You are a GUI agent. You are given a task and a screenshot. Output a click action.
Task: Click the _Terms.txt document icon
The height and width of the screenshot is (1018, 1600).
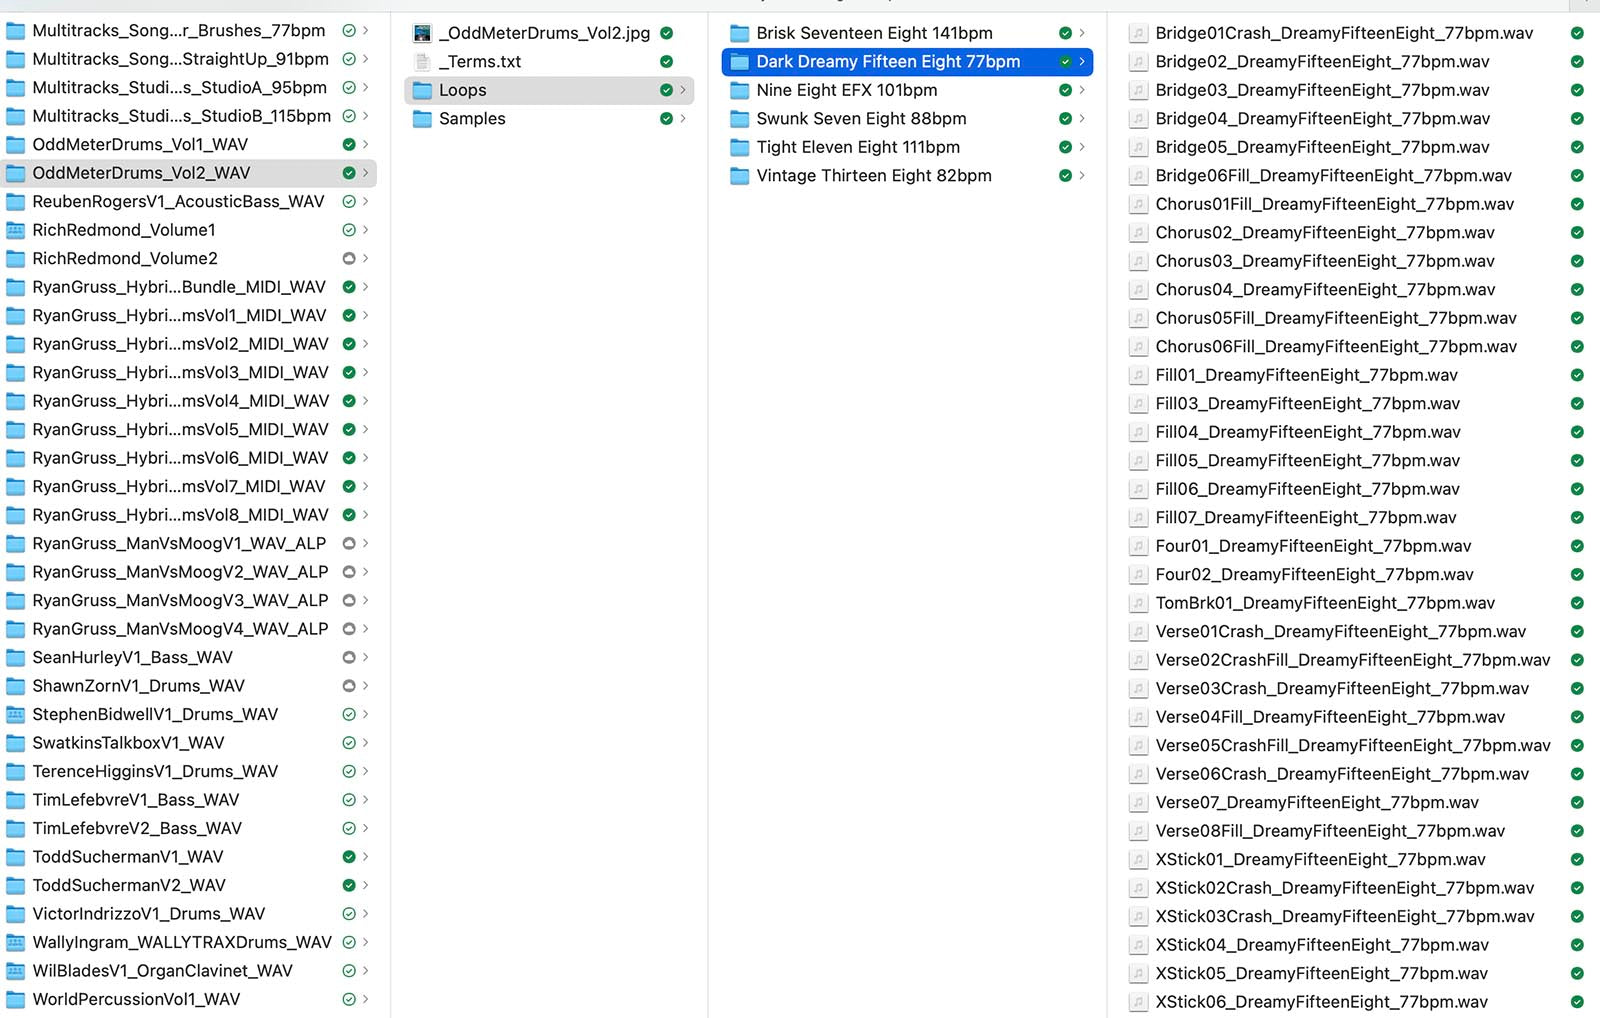(x=422, y=62)
